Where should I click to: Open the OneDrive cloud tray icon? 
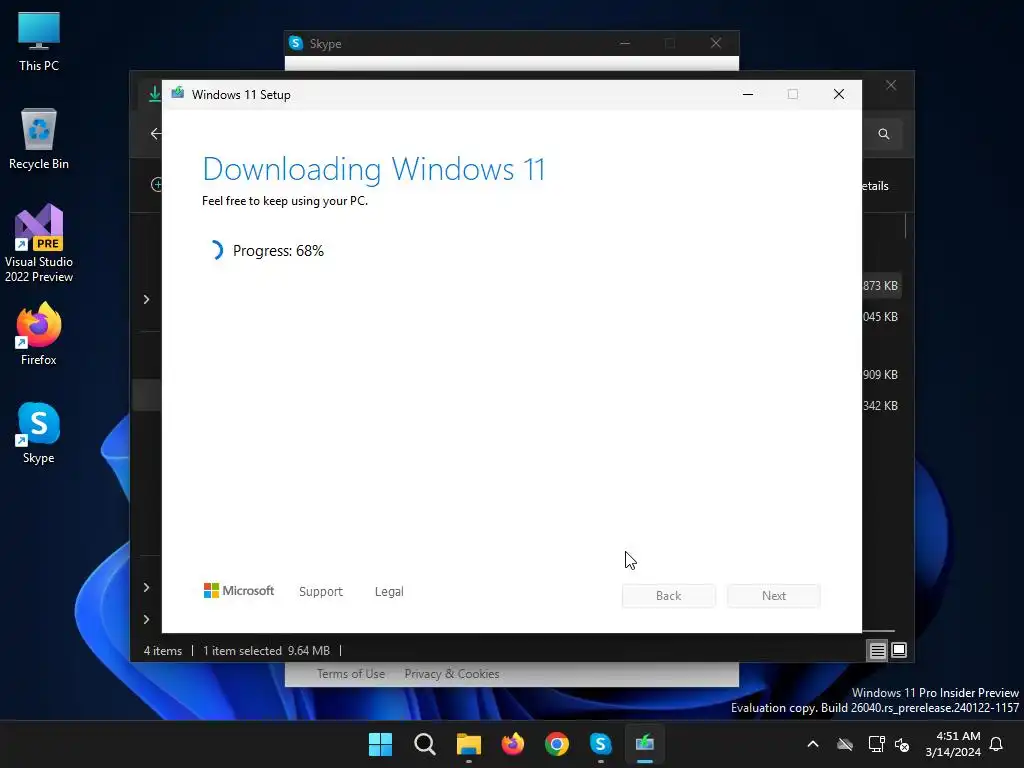[845, 744]
